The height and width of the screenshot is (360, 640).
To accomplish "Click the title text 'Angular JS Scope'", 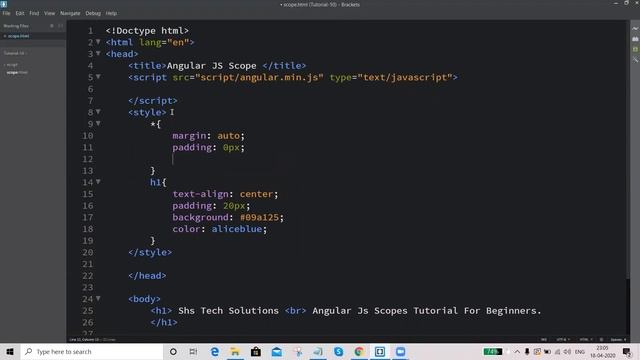I will point(211,66).
